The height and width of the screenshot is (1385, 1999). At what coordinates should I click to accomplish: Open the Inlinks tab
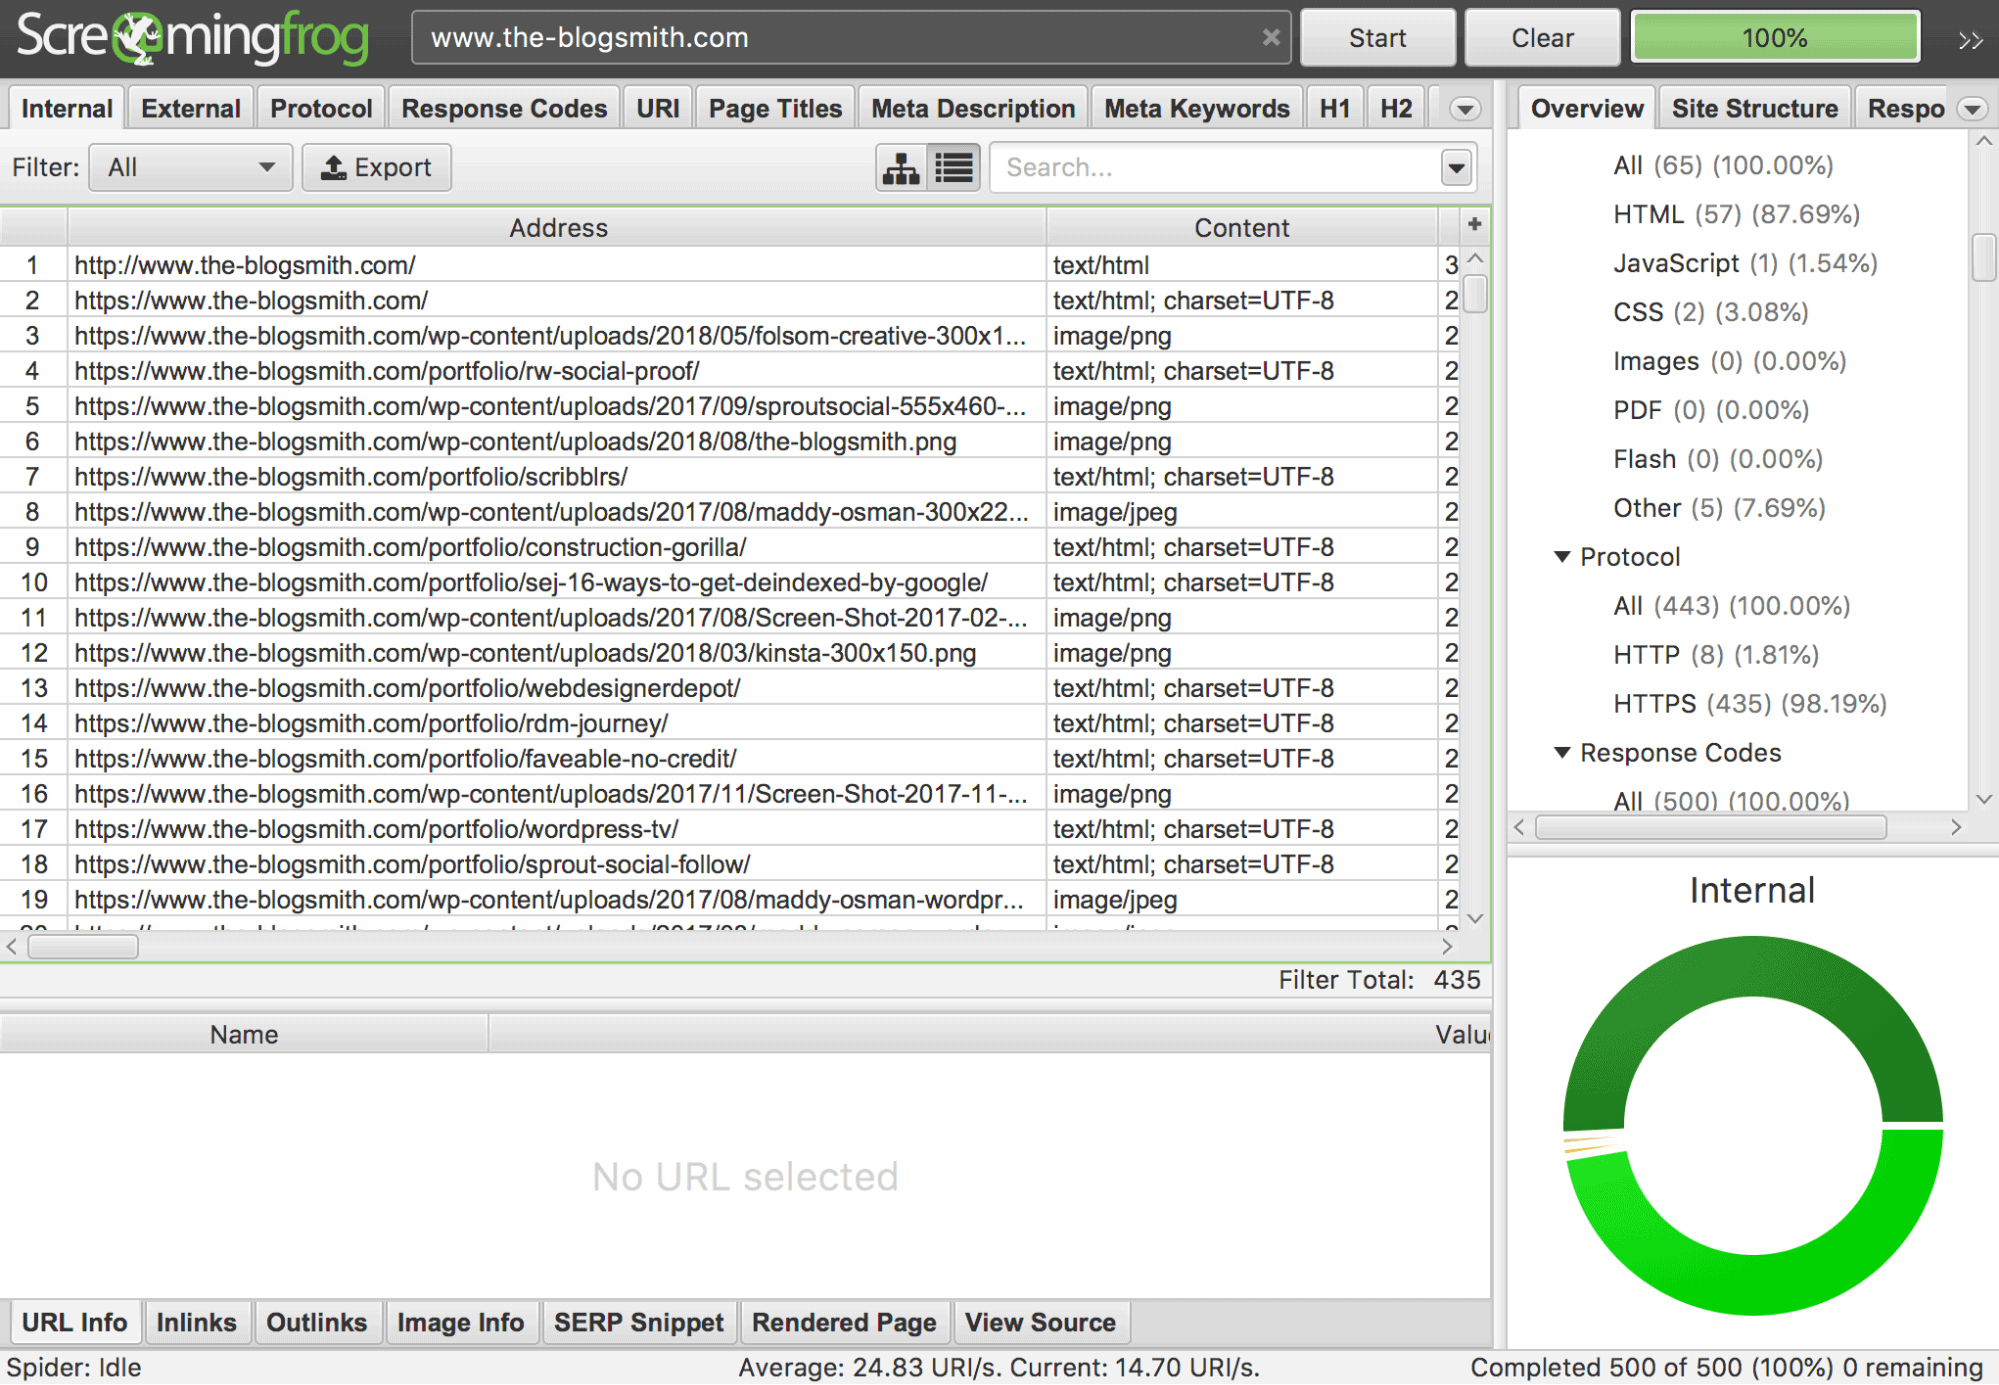coord(196,1322)
